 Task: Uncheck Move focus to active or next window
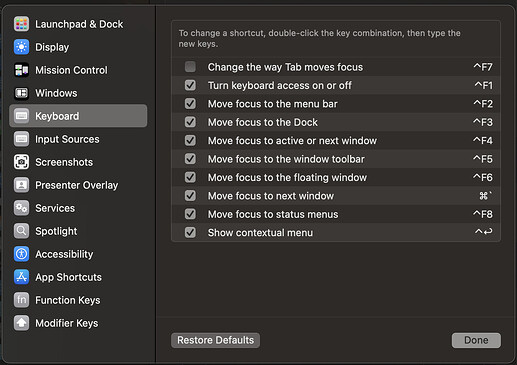(x=190, y=140)
